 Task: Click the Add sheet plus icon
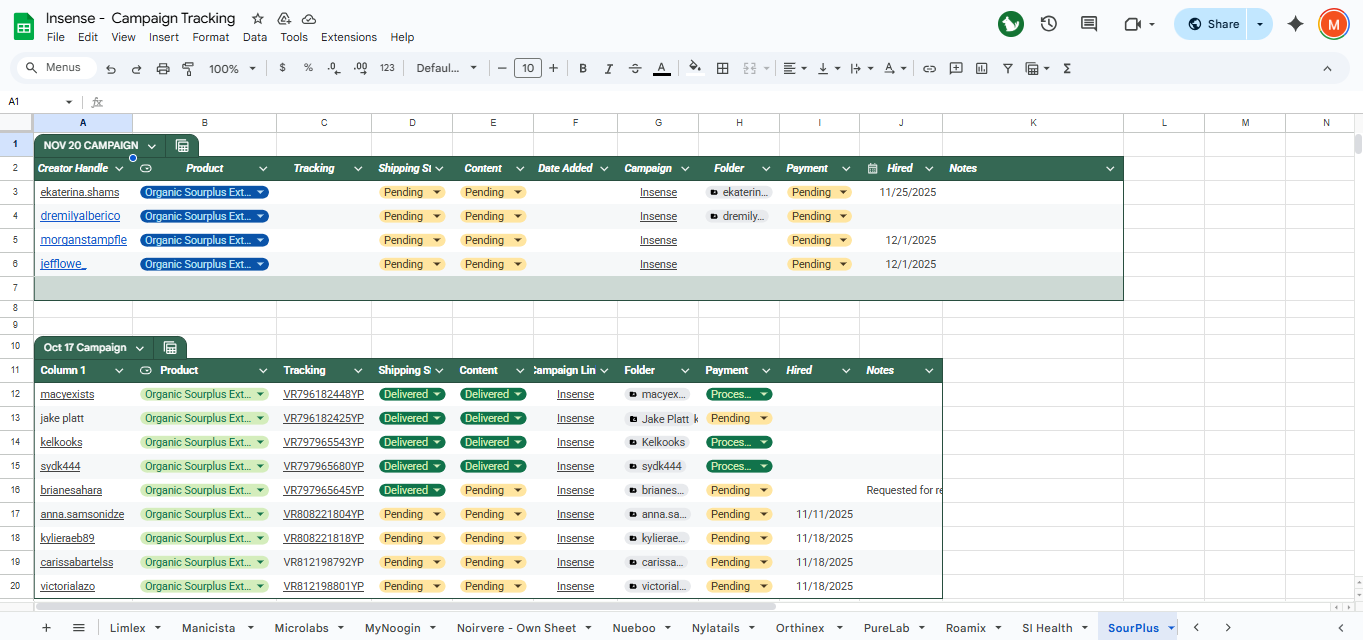coord(46,628)
